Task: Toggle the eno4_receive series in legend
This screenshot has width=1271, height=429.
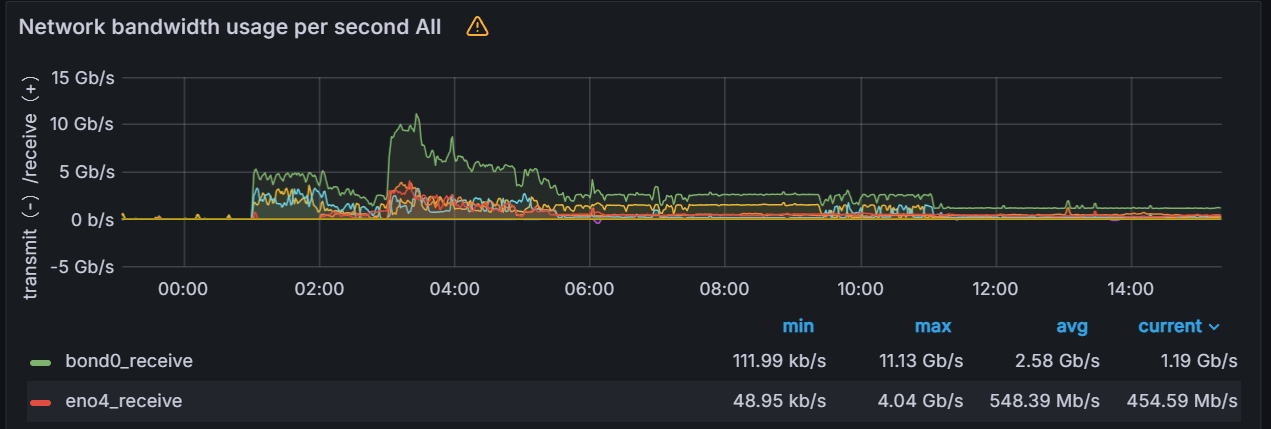Action: pyautogui.click(x=124, y=401)
